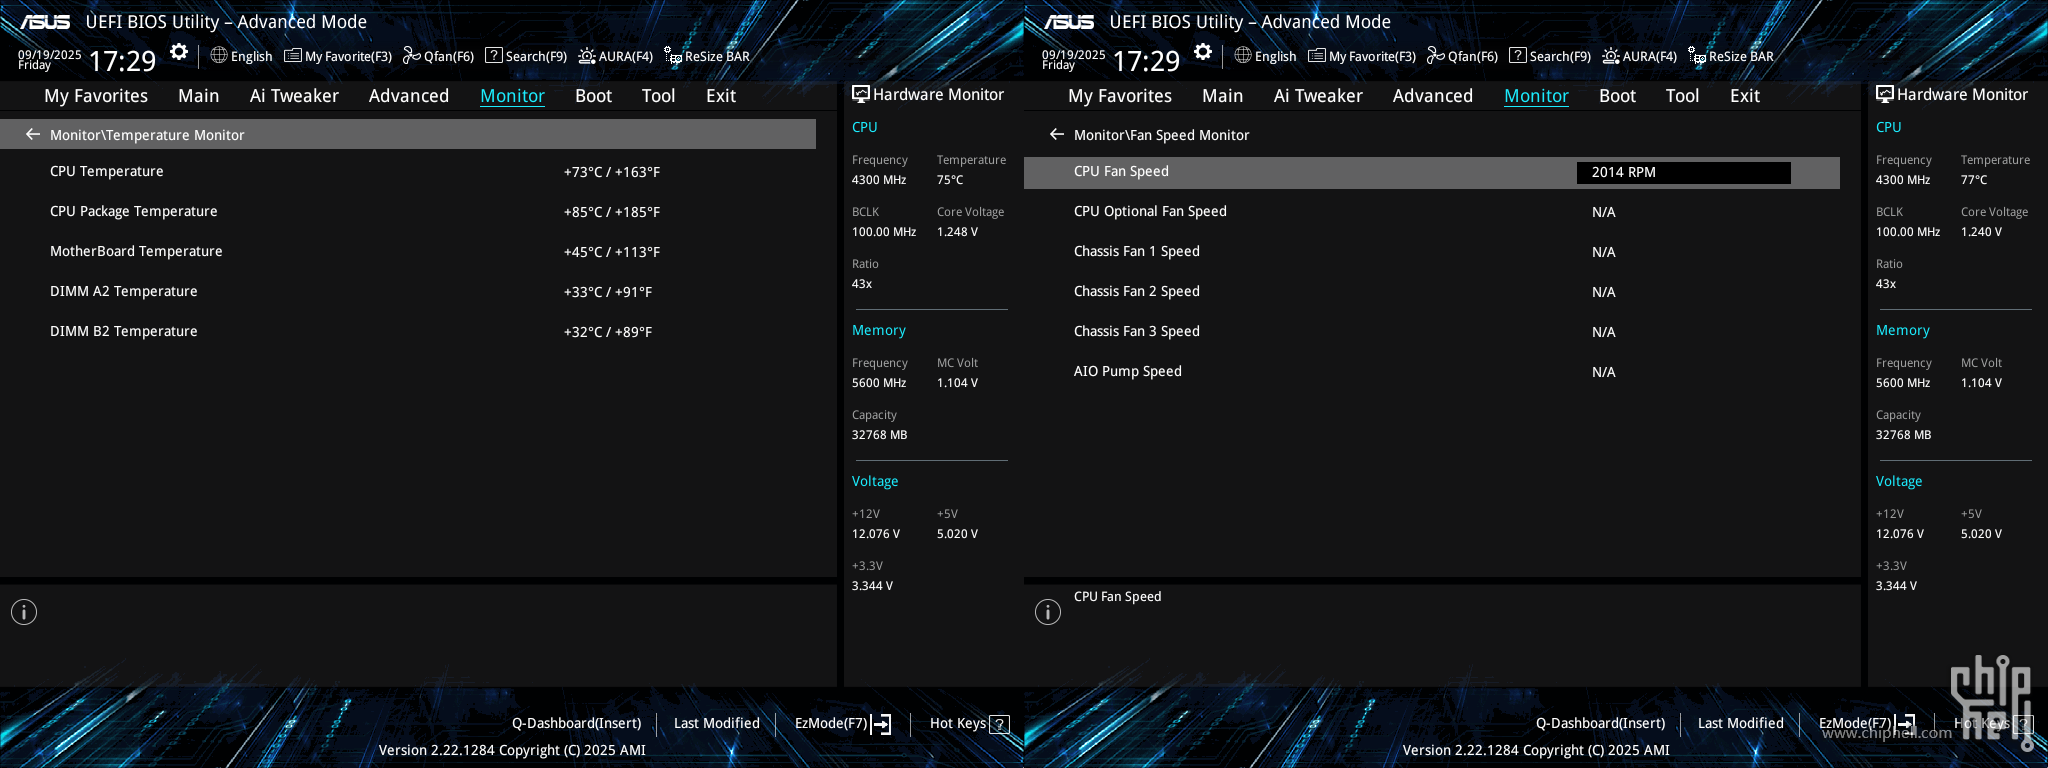This screenshot has height=768, width=2048.
Task: Select Chassis Fan 1 Speed row
Action: 1432,252
